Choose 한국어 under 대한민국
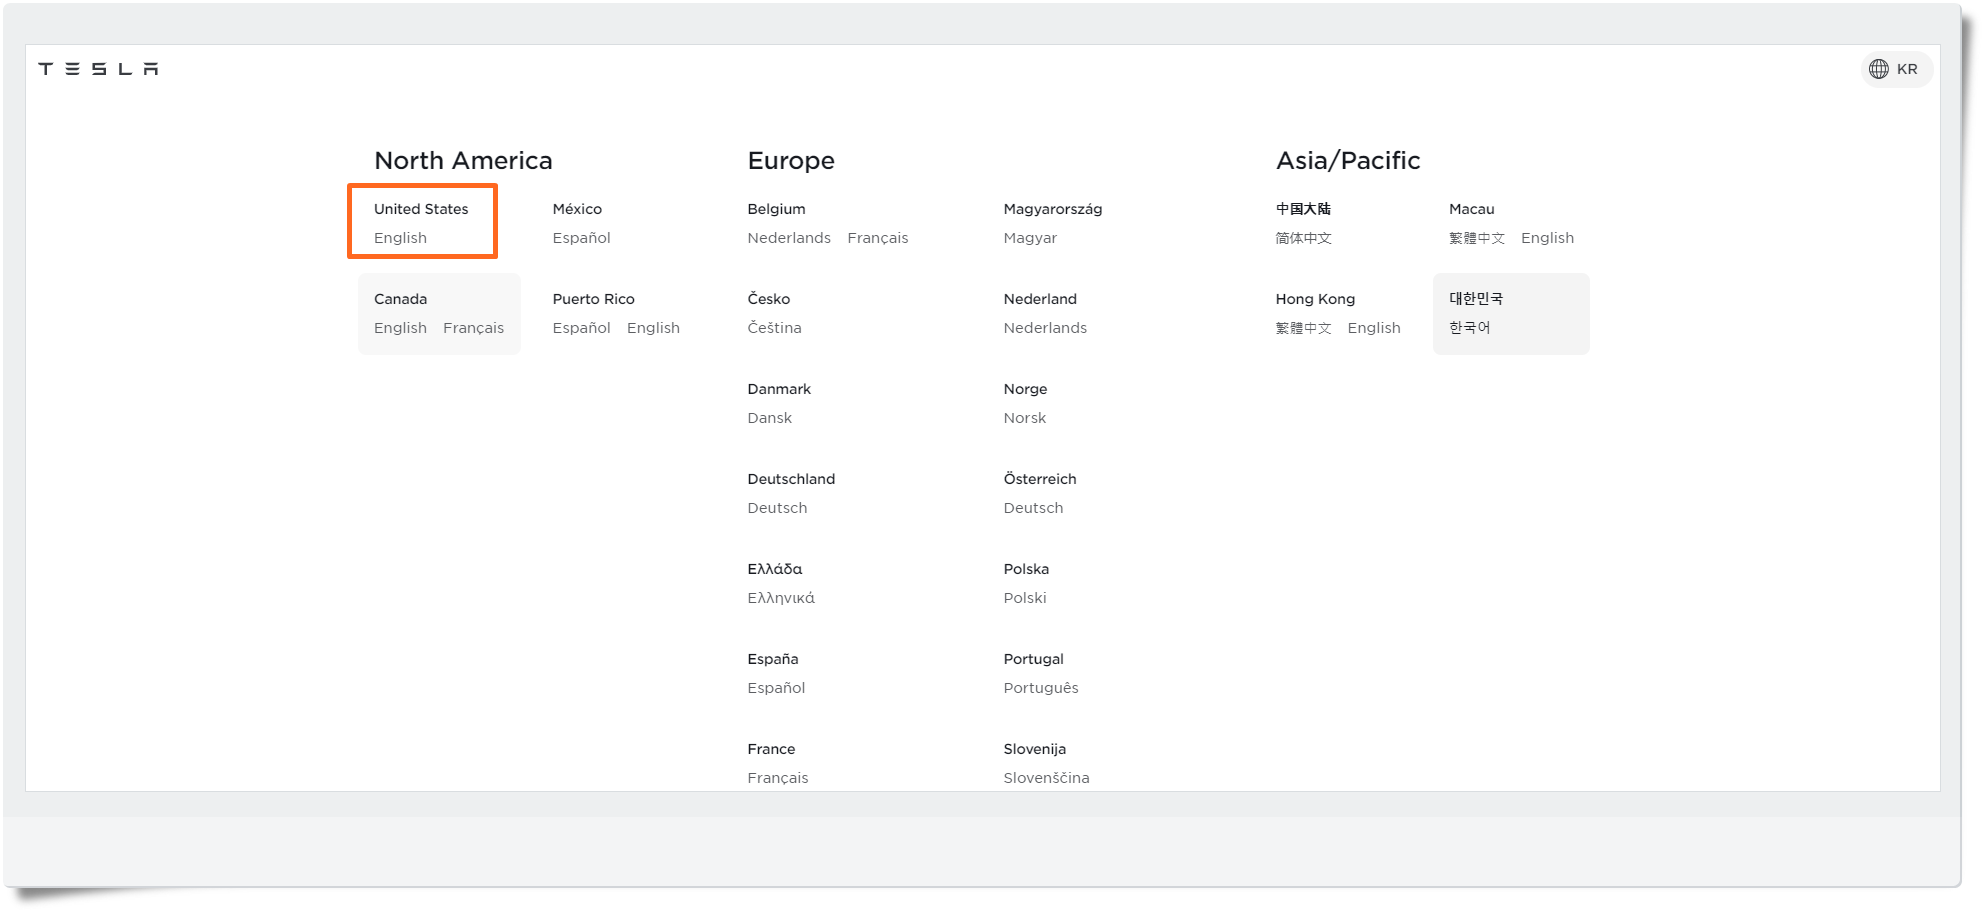Screen dimensions: 1984x910 pos(1469,328)
